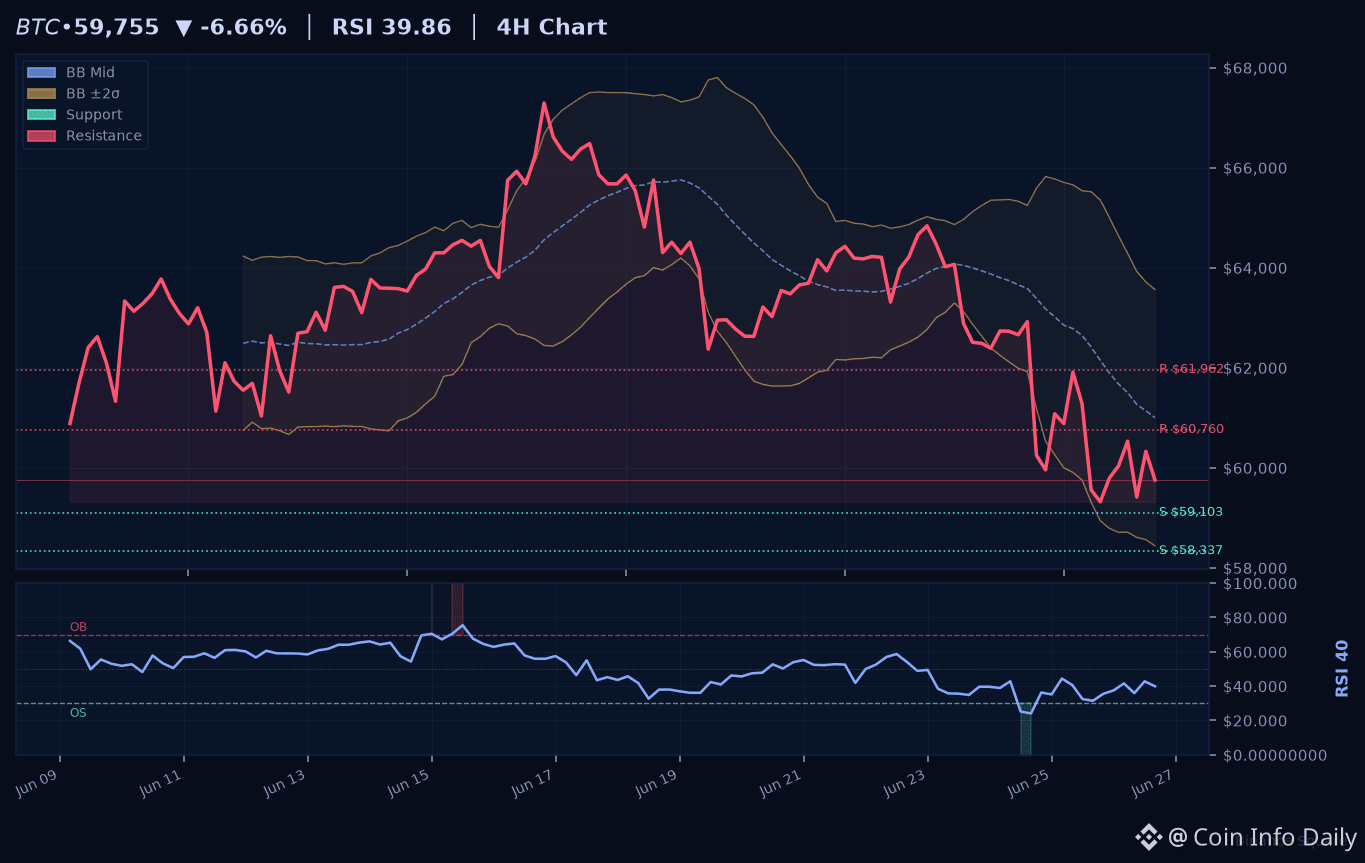Select the "S $58,337" support level label

pos(1191,550)
